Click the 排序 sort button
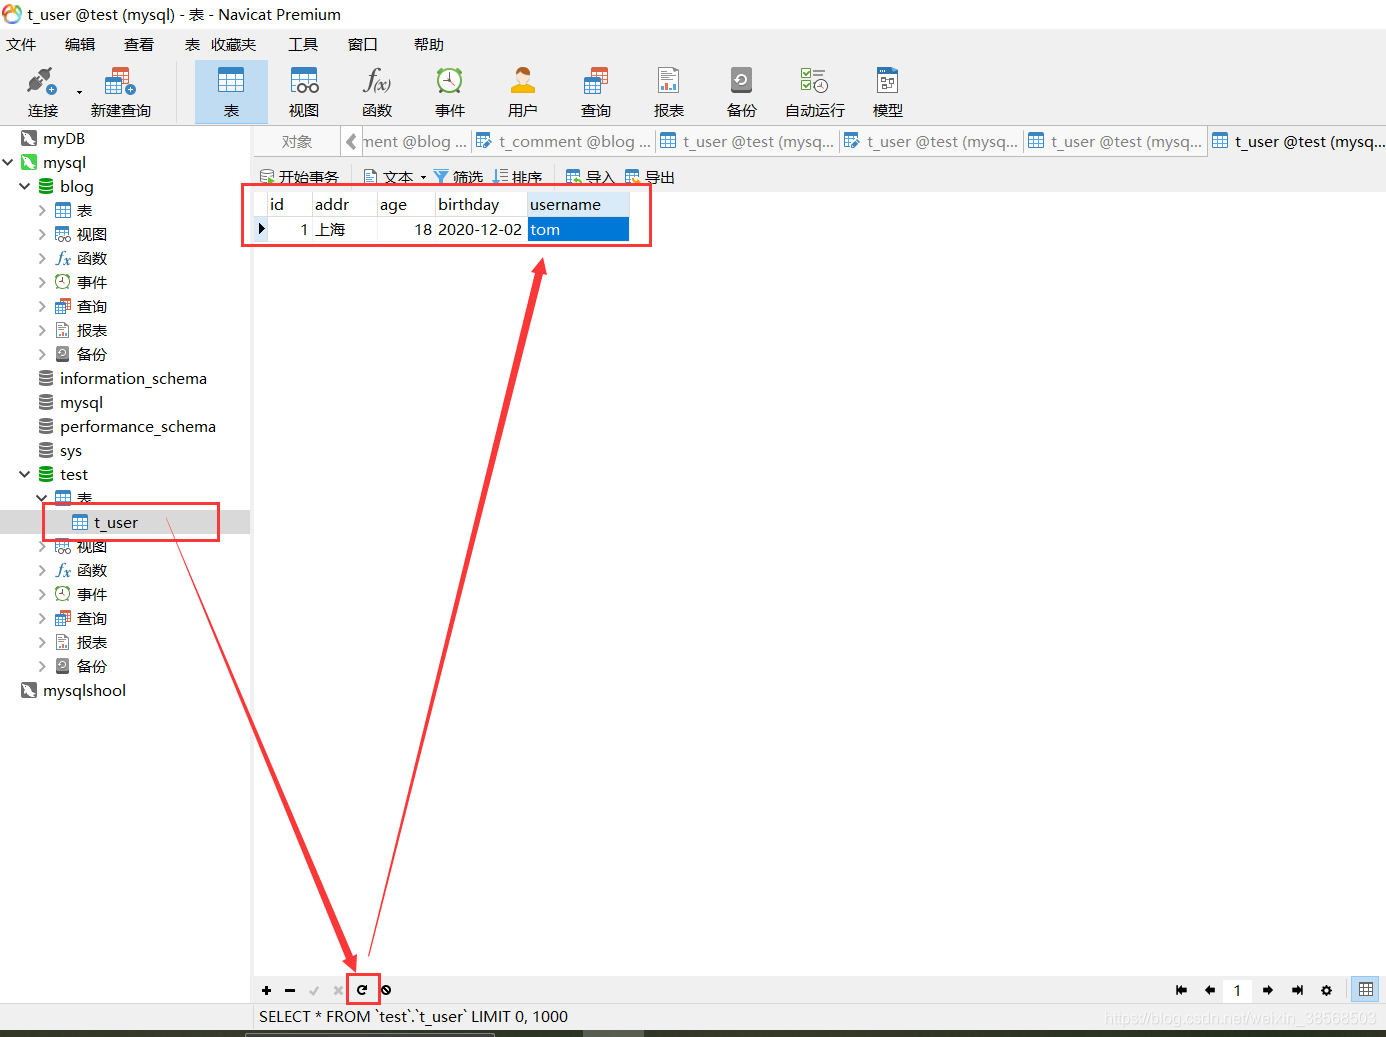 click(x=518, y=177)
